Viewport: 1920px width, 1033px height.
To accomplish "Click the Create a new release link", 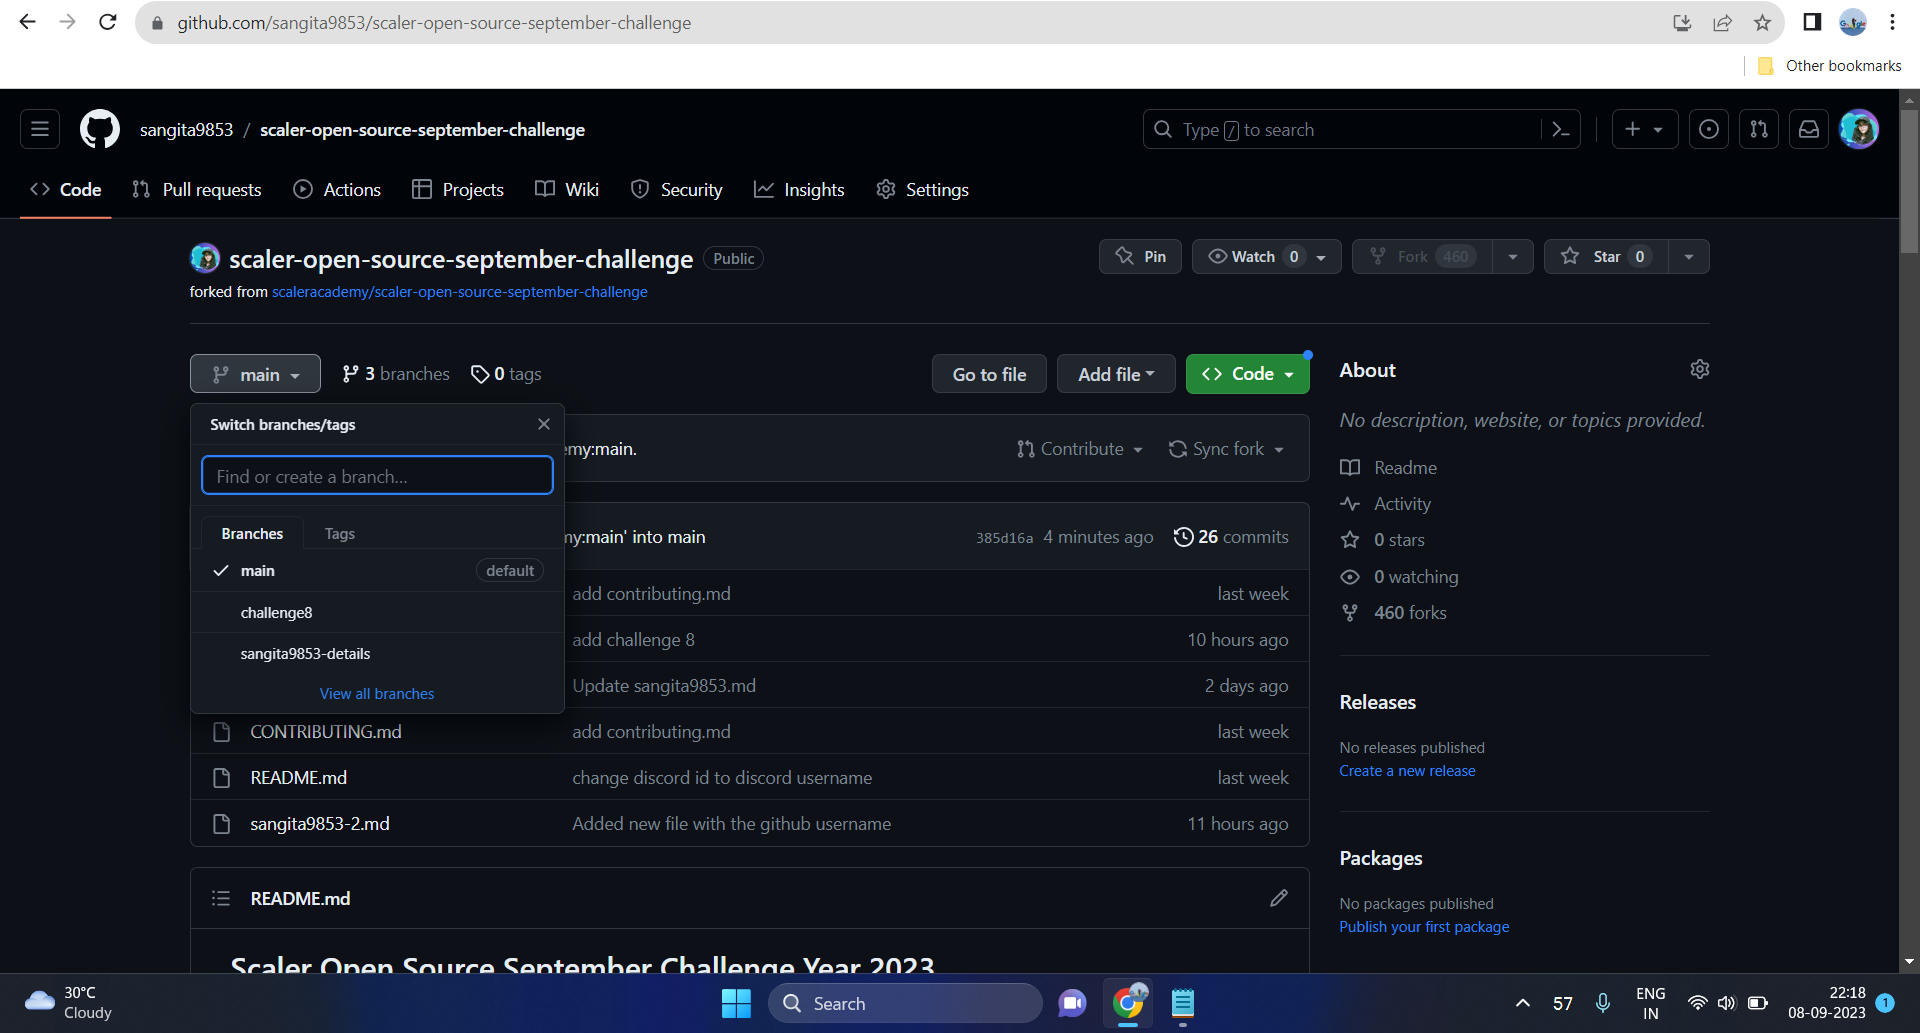I will (x=1407, y=770).
